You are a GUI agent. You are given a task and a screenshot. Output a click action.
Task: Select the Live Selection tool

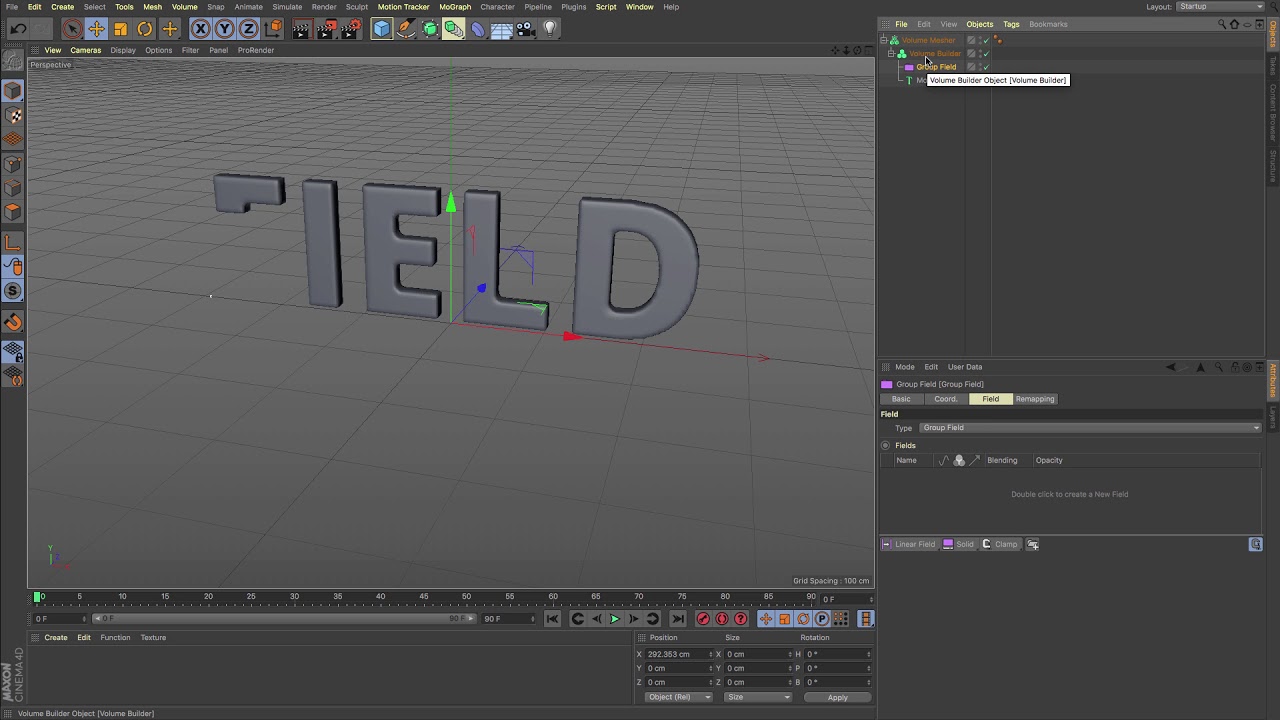click(71, 29)
